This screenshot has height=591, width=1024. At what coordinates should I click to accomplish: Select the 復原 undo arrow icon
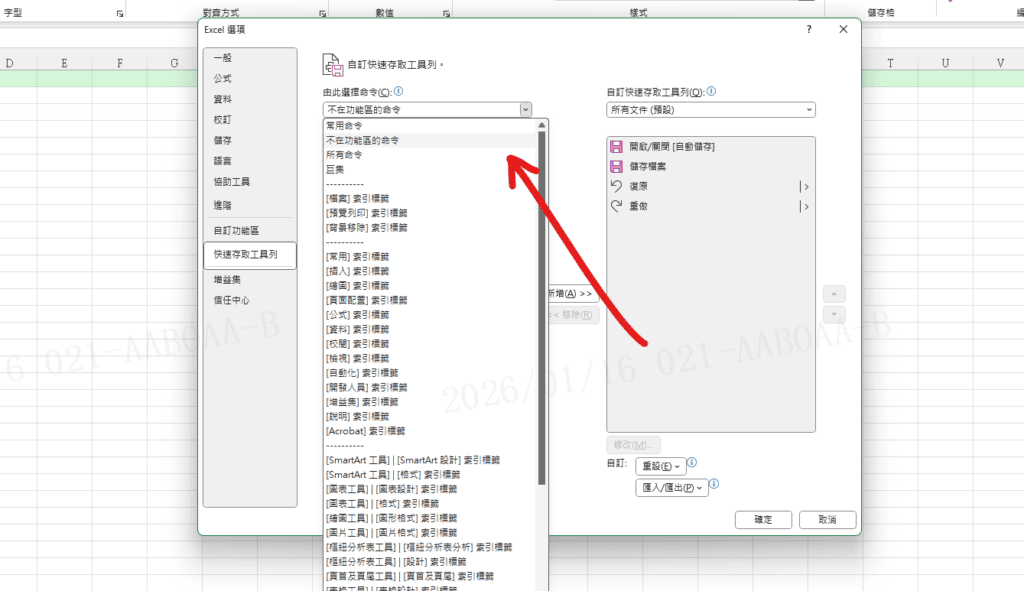point(616,186)
